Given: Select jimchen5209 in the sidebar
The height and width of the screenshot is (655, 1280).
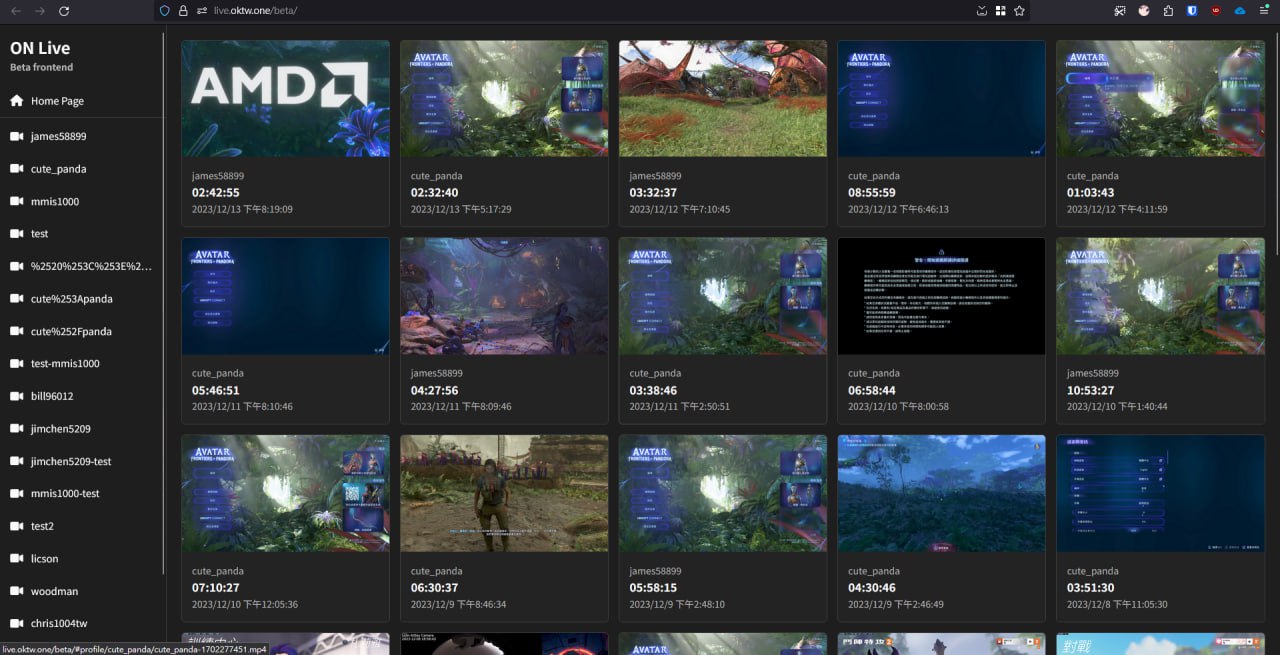Looking at the screenshot, I should (81, 429).
